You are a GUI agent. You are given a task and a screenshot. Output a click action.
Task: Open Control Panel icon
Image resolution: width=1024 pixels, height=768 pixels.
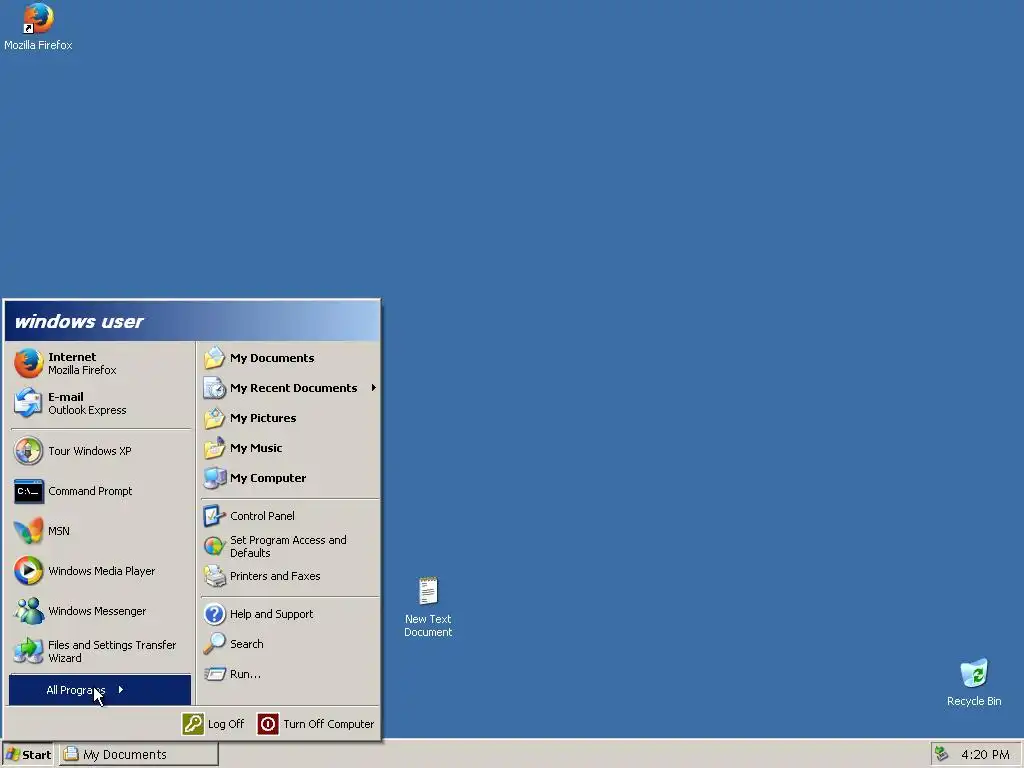[x=214, y=516]
